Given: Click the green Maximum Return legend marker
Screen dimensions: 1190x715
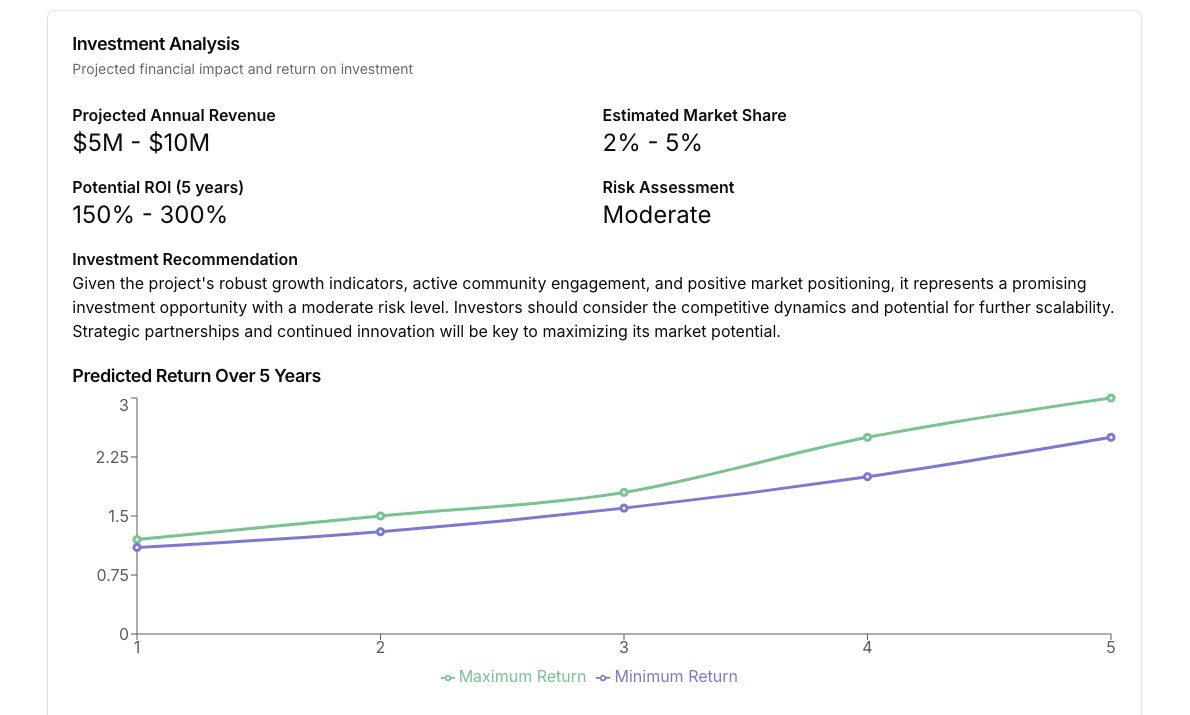Looking at the screenshot, I should [x=448, y=678].
